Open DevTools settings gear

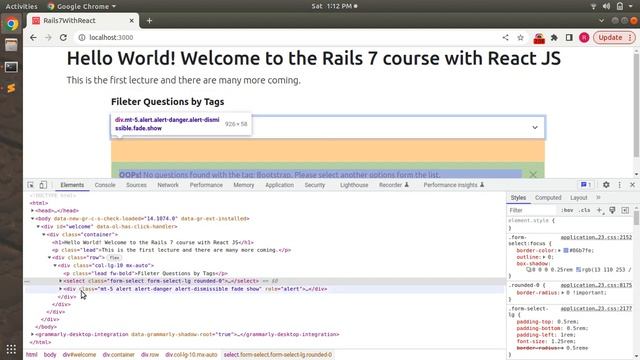(x=606, y=185)
